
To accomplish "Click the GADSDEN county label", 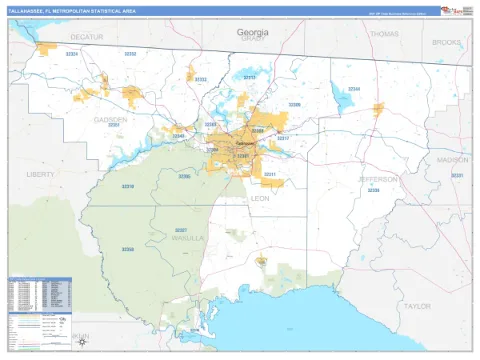I will pyautogui.click(x=110, y=119).
